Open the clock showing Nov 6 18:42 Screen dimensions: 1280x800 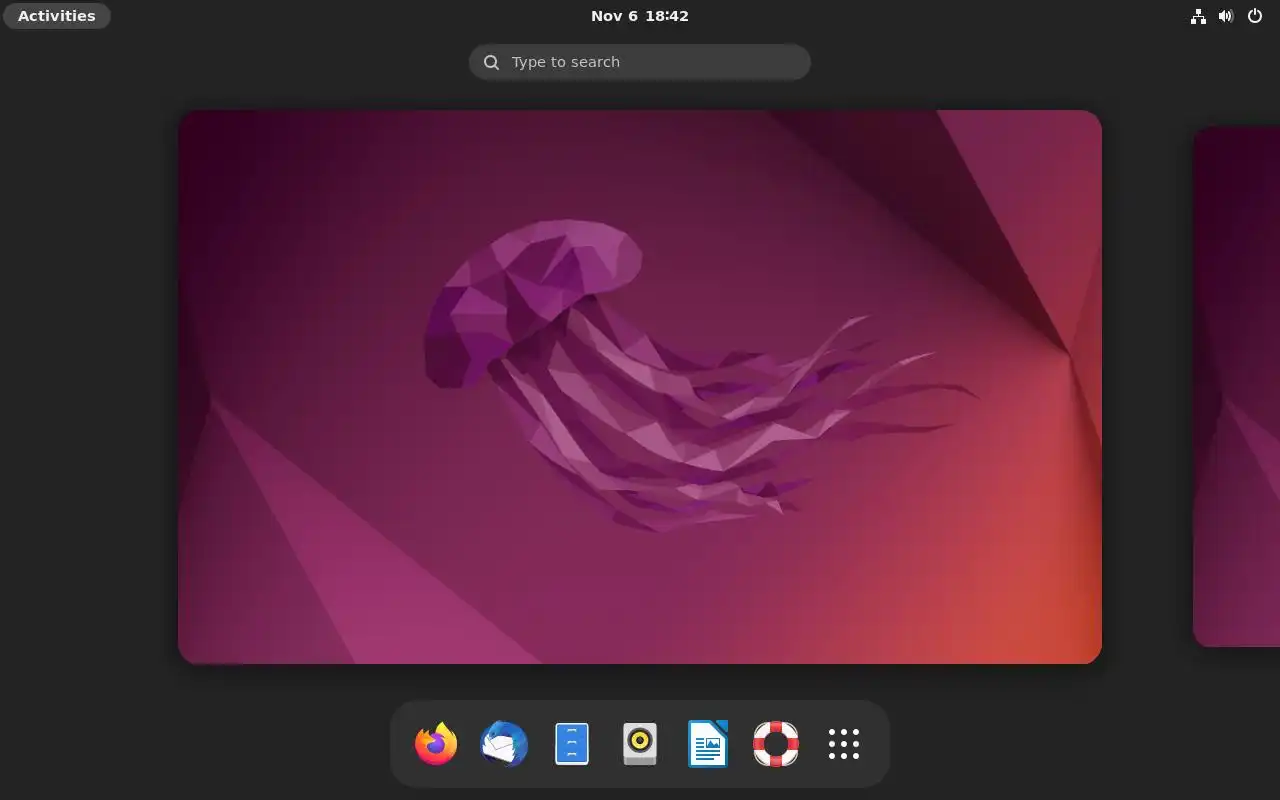click(640, 16)
